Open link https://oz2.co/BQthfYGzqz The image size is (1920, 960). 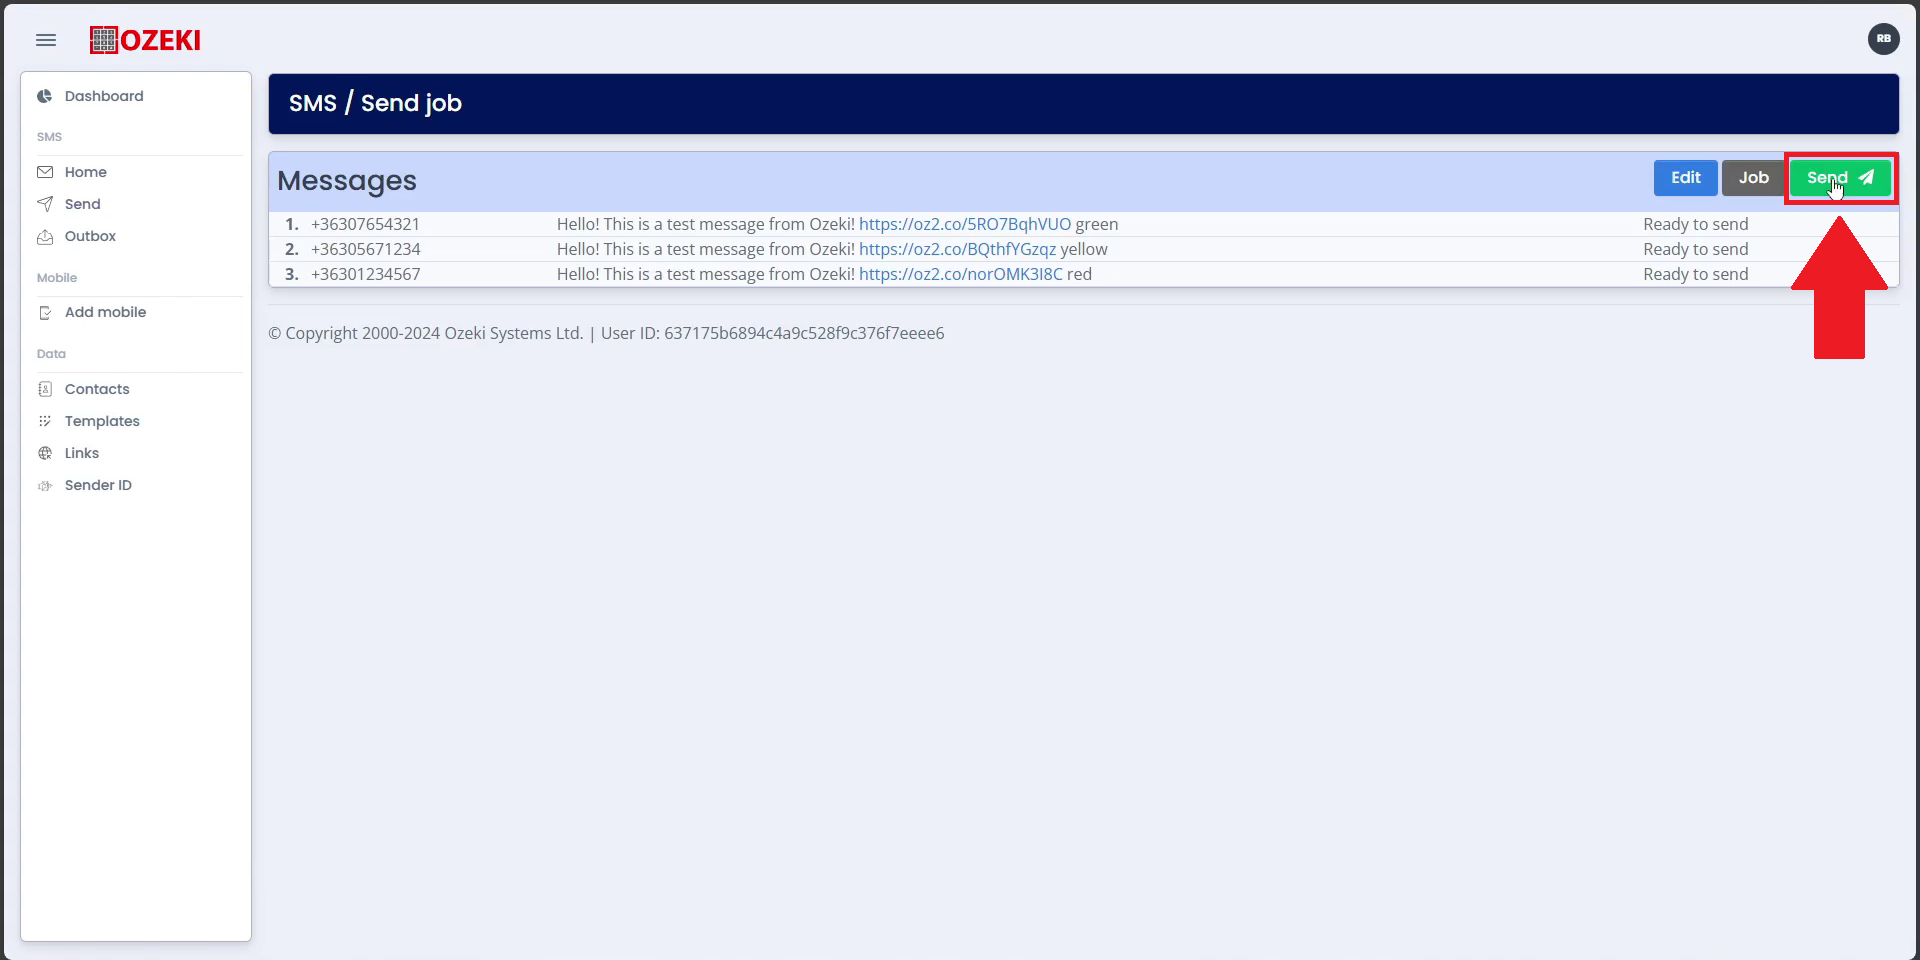coord(957,249)
